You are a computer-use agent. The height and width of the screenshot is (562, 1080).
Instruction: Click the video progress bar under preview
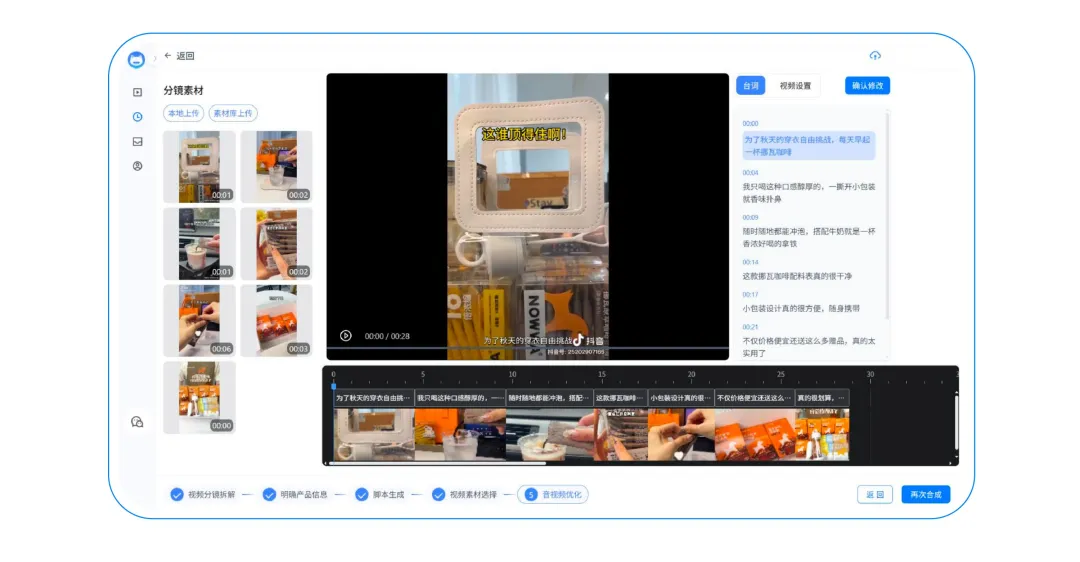point(527,349)
